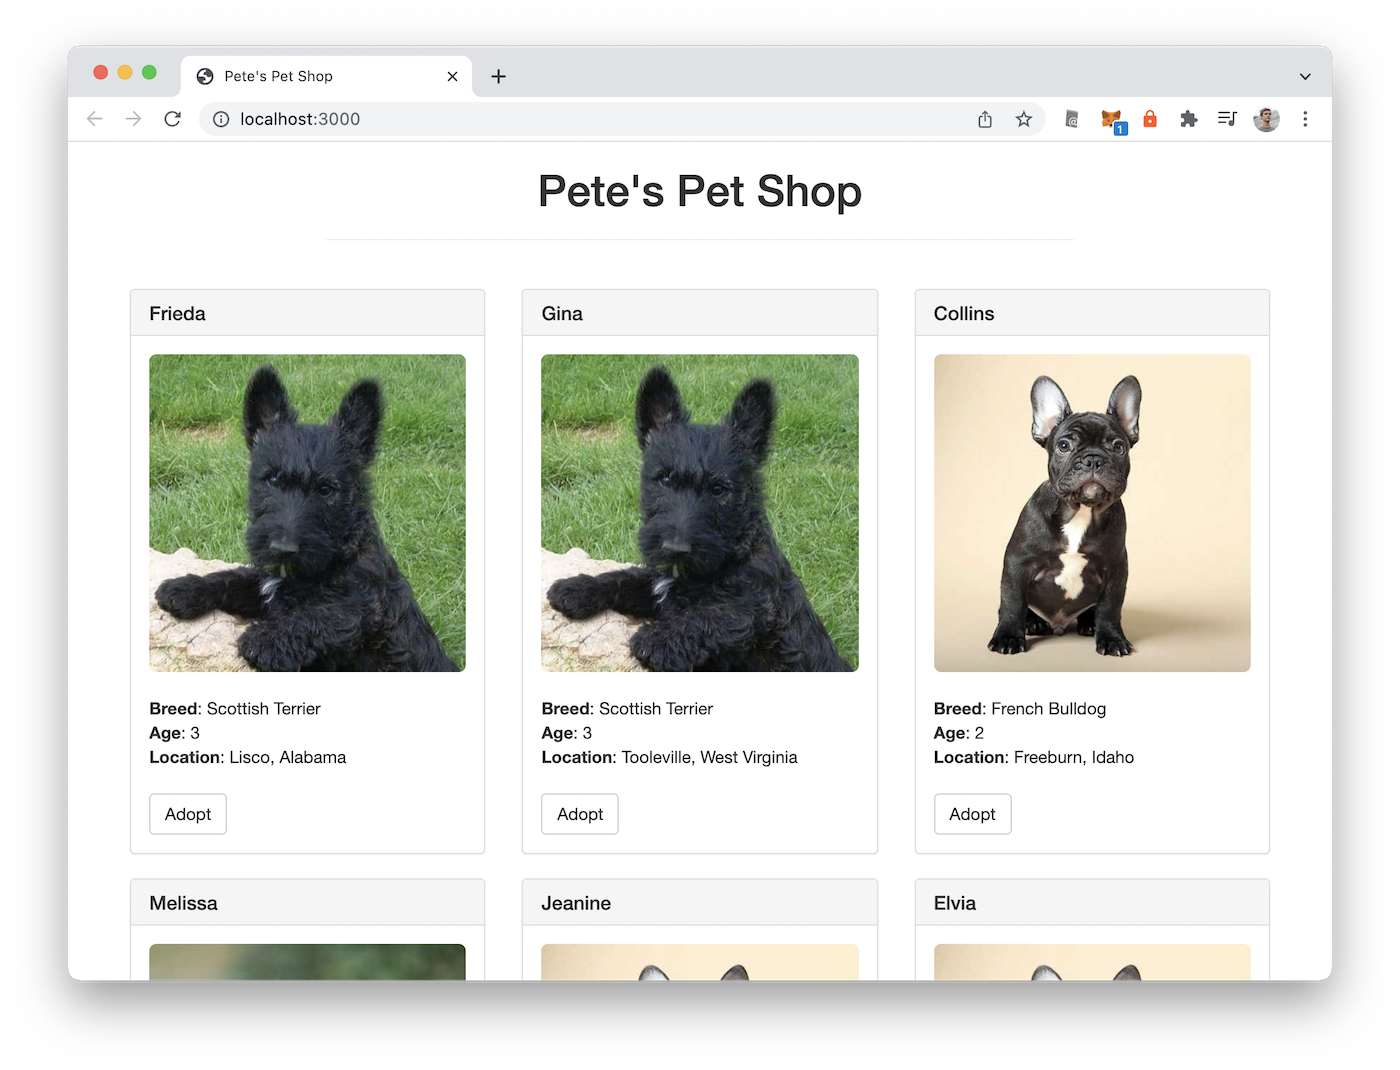Click the Collins card title

click(x=964, y=314)
